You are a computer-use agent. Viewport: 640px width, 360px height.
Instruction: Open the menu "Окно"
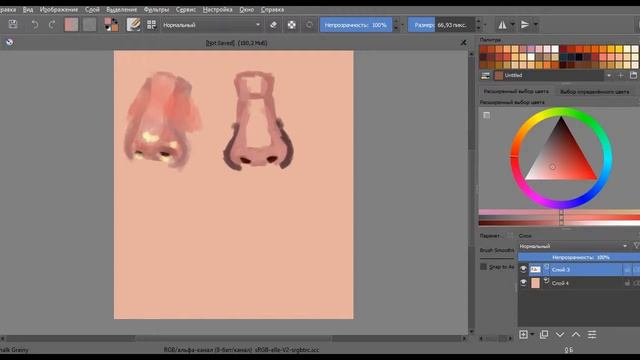(x=247, y=9)
